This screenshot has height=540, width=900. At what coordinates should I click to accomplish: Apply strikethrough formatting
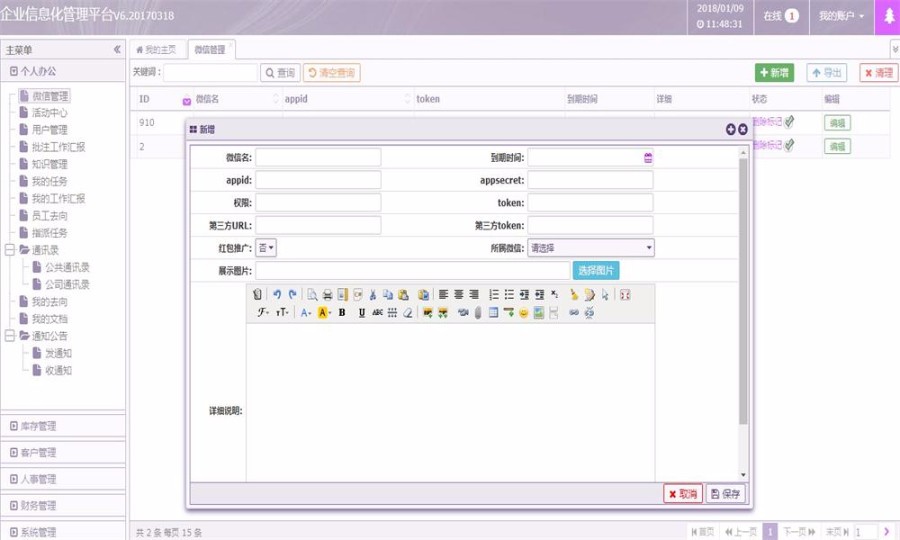tap(377, 313)
